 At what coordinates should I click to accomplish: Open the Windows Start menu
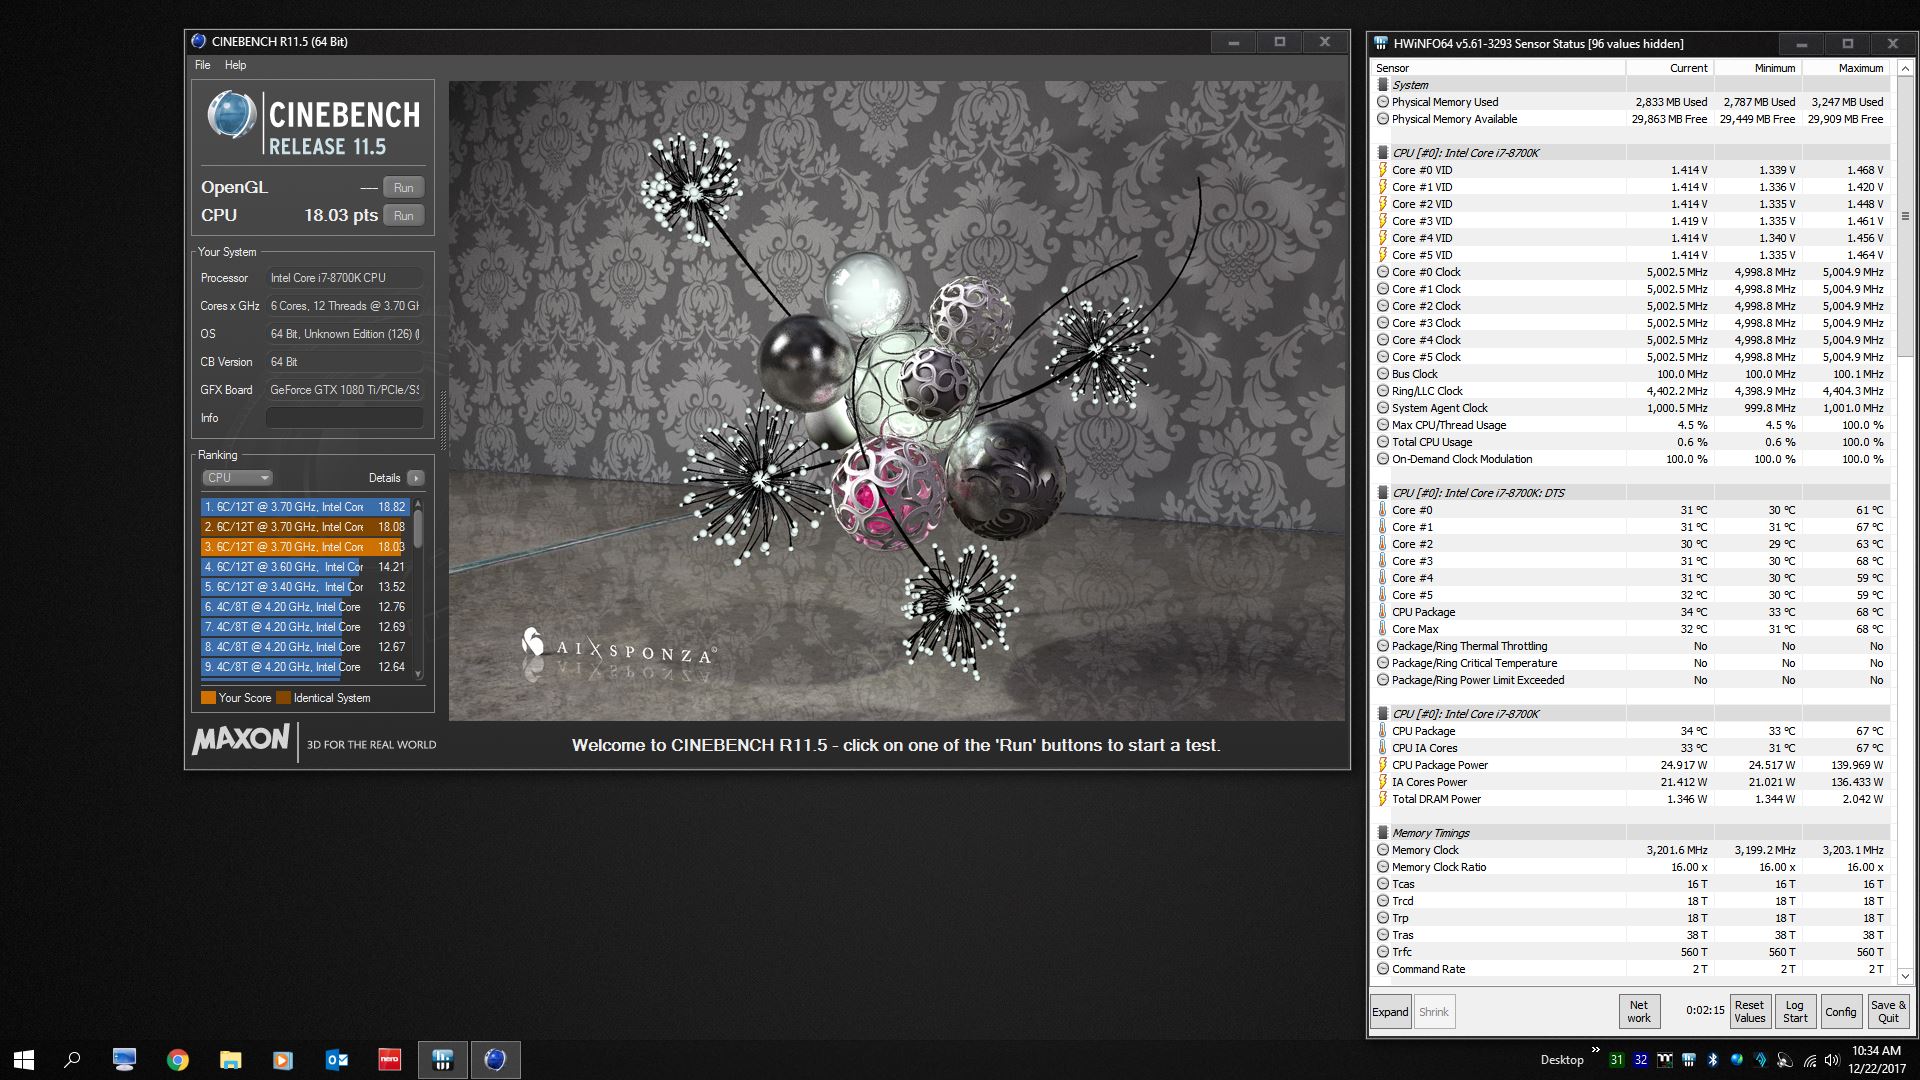click(x=24, y=1060)
